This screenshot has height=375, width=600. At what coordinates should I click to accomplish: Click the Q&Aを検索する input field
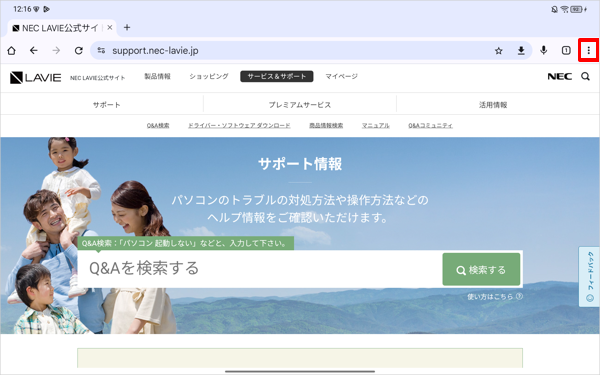[259, 269]
